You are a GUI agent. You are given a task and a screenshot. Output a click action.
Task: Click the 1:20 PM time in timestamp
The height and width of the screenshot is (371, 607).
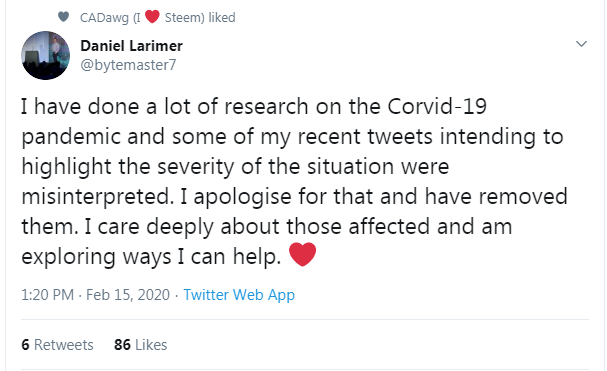point(47,295)
